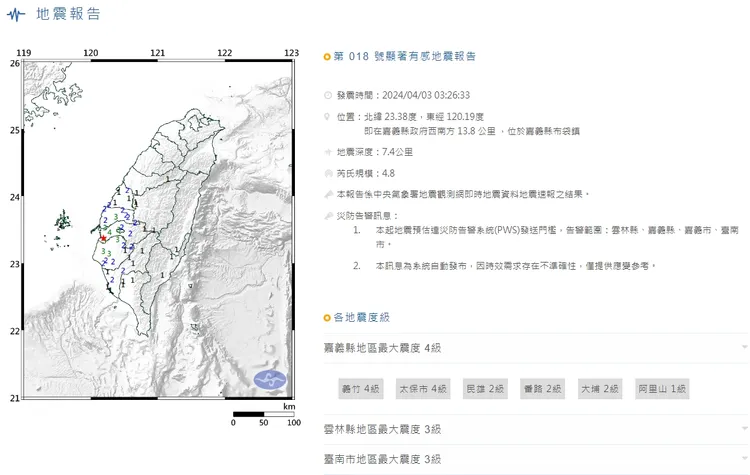Click the 發震時間 2024/04/03 03:26:33 text
750x475 pixels.
403,95
